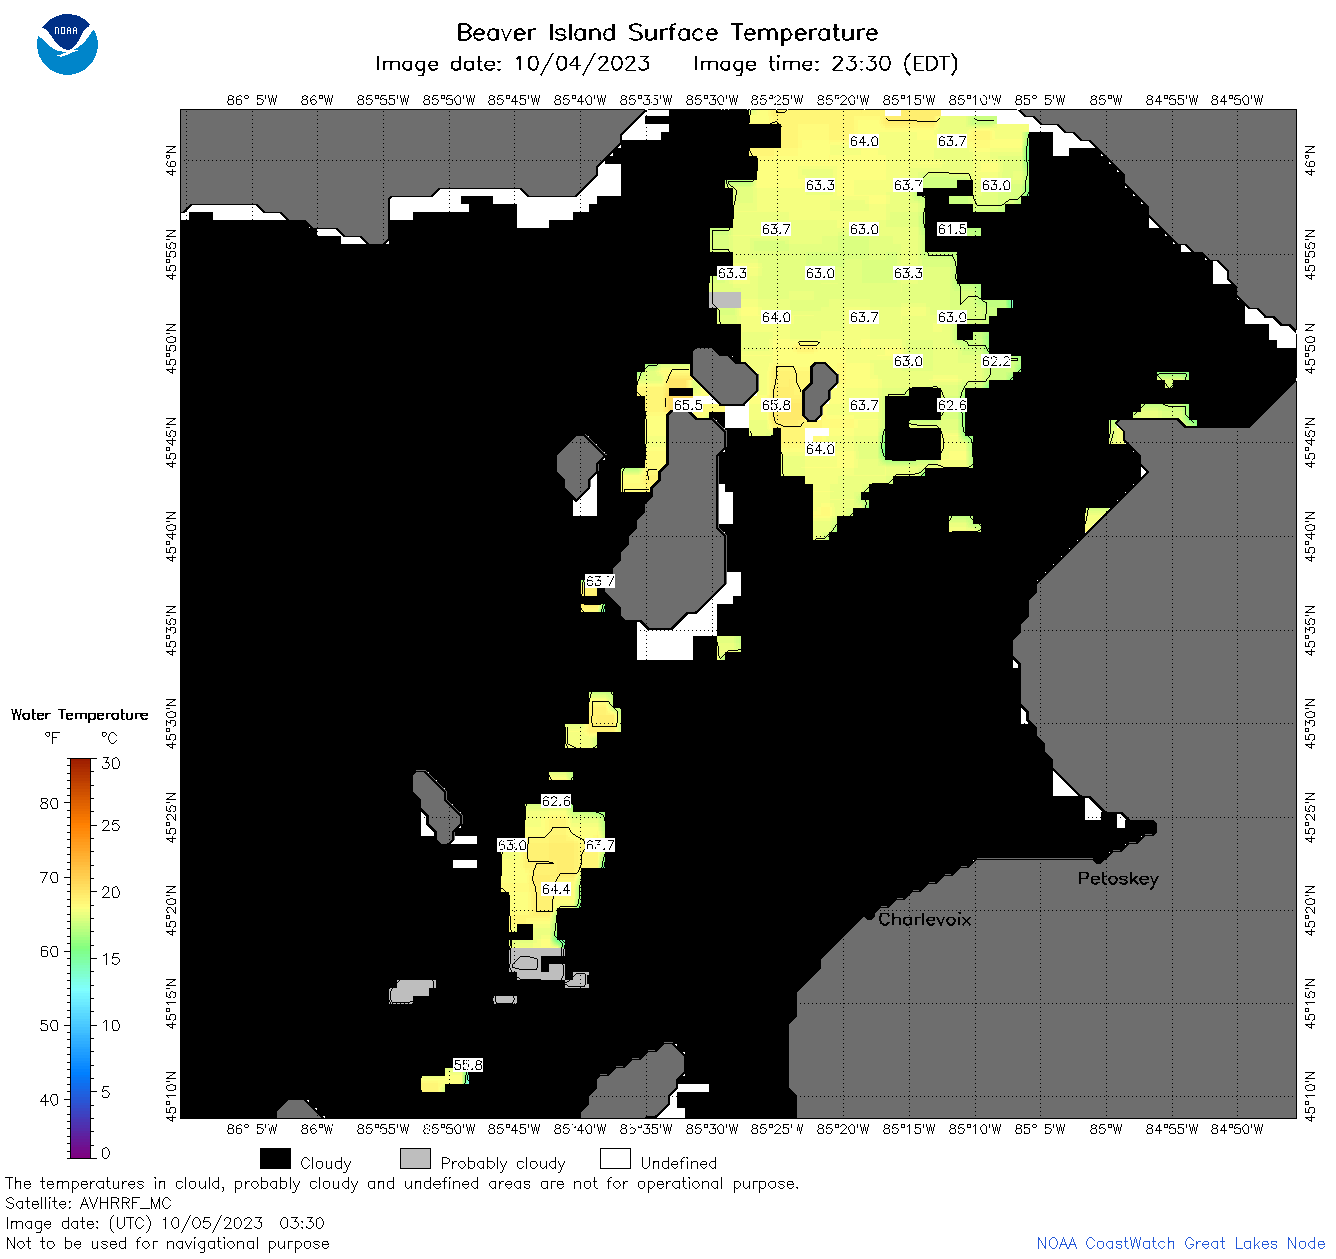
Task: Click the Satellite: AVHRRF_MC line
Action: [89, 1203]
